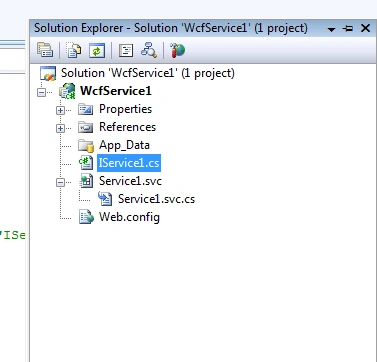Image resolution: width=377 pixels, height=362 pixels.
Task: Toggle the Solution Explorer auto-hide pin
Action: click(x=348, y=29)
